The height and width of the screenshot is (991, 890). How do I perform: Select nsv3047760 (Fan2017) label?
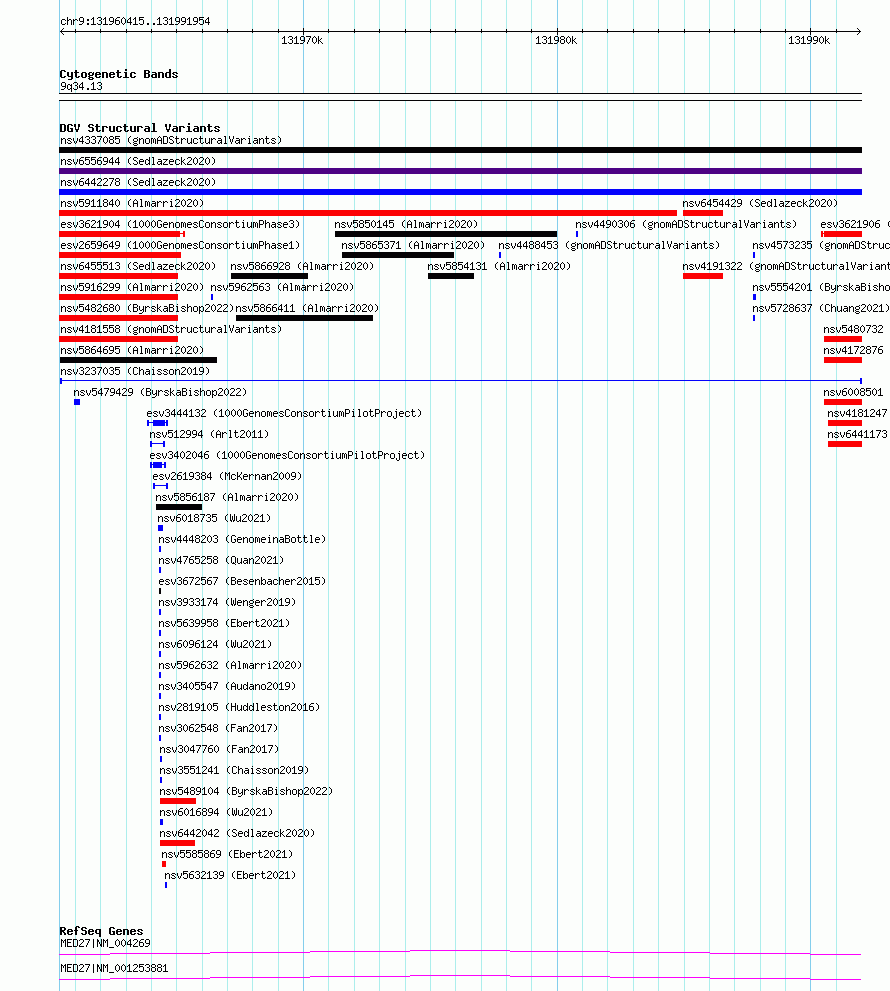[x=219, y=749]
